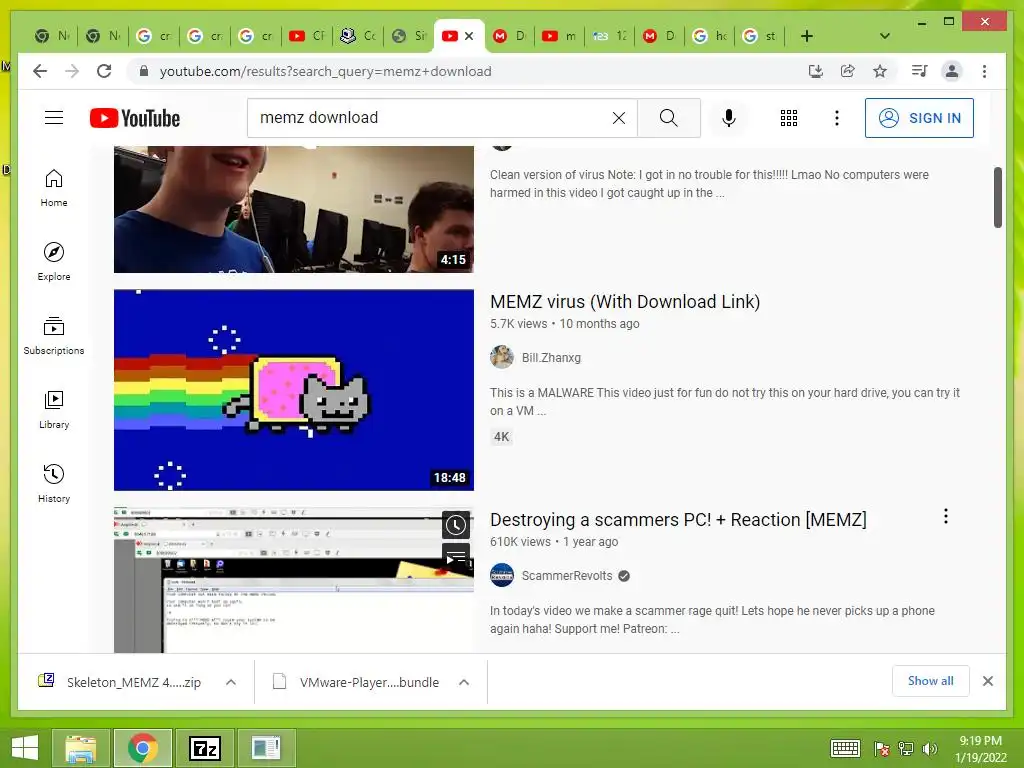Image resolution: width=1024 pixels, height=768 pixels.
Task: Open the media control icon in Chrome toolbar
Action: click(x=920, y=71)
